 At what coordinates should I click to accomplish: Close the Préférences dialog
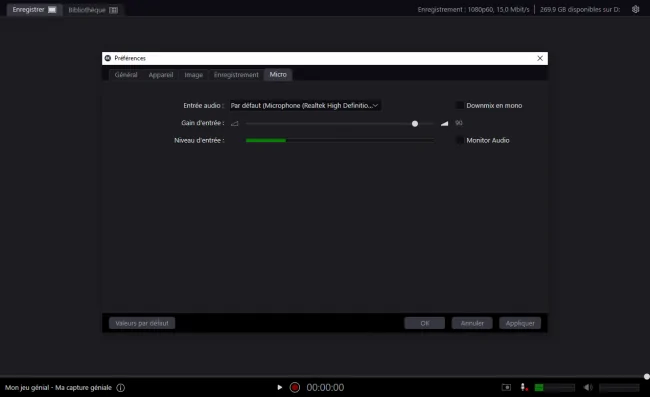point(540,58)
